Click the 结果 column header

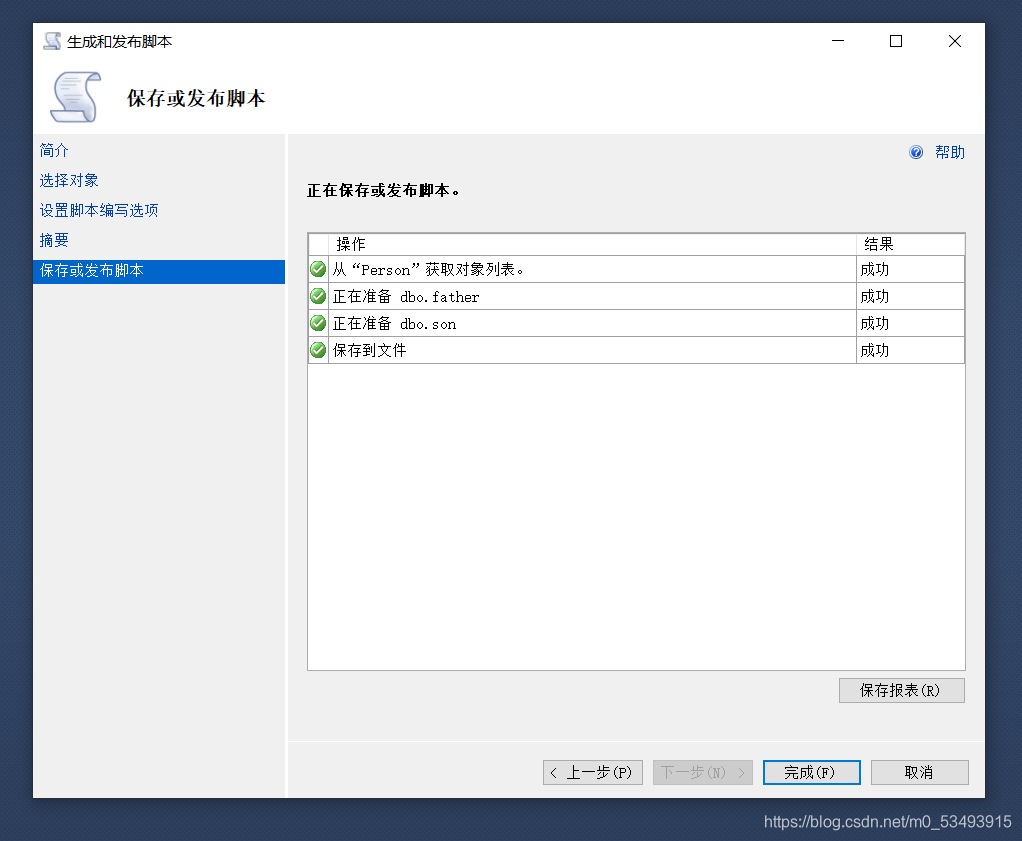pyautogui.click(x=880, y=243)
